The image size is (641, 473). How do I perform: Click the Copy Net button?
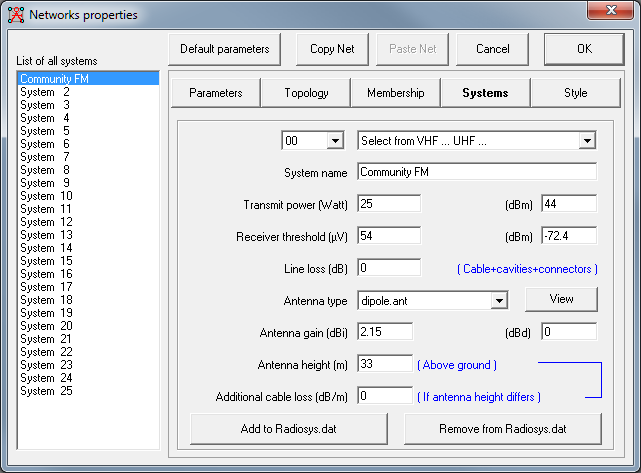[x=332, y=49]
